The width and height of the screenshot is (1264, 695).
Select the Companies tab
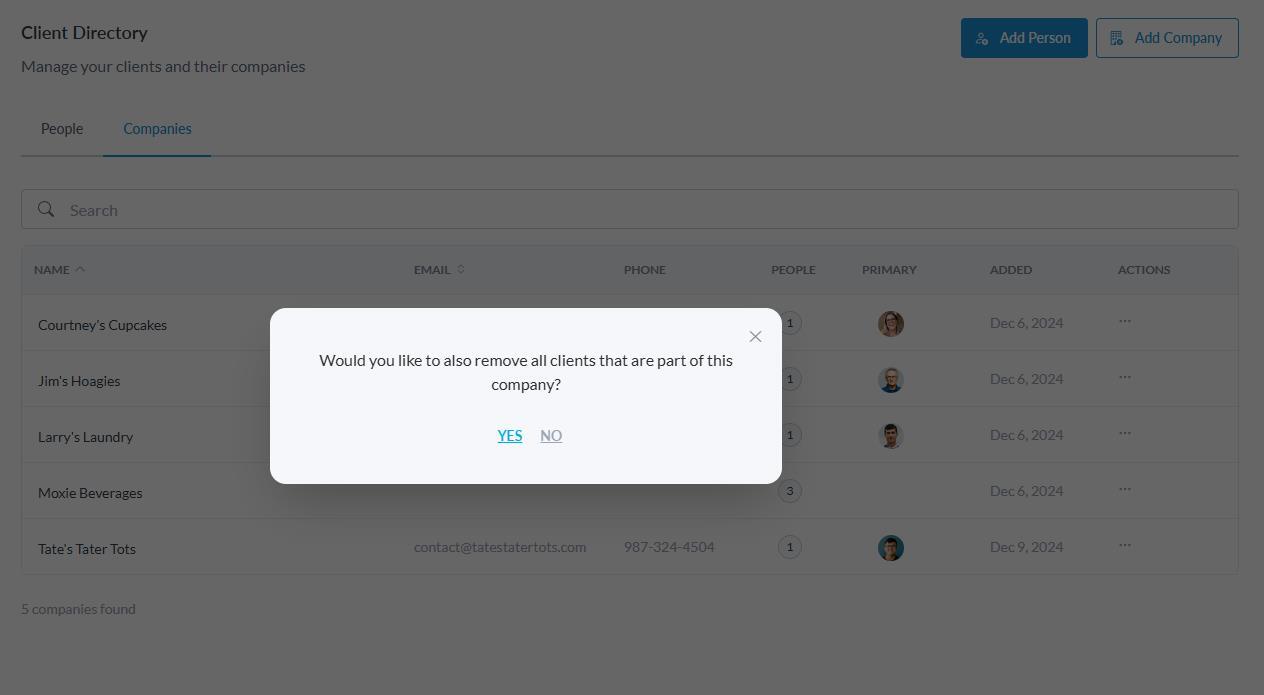(157, 129)
